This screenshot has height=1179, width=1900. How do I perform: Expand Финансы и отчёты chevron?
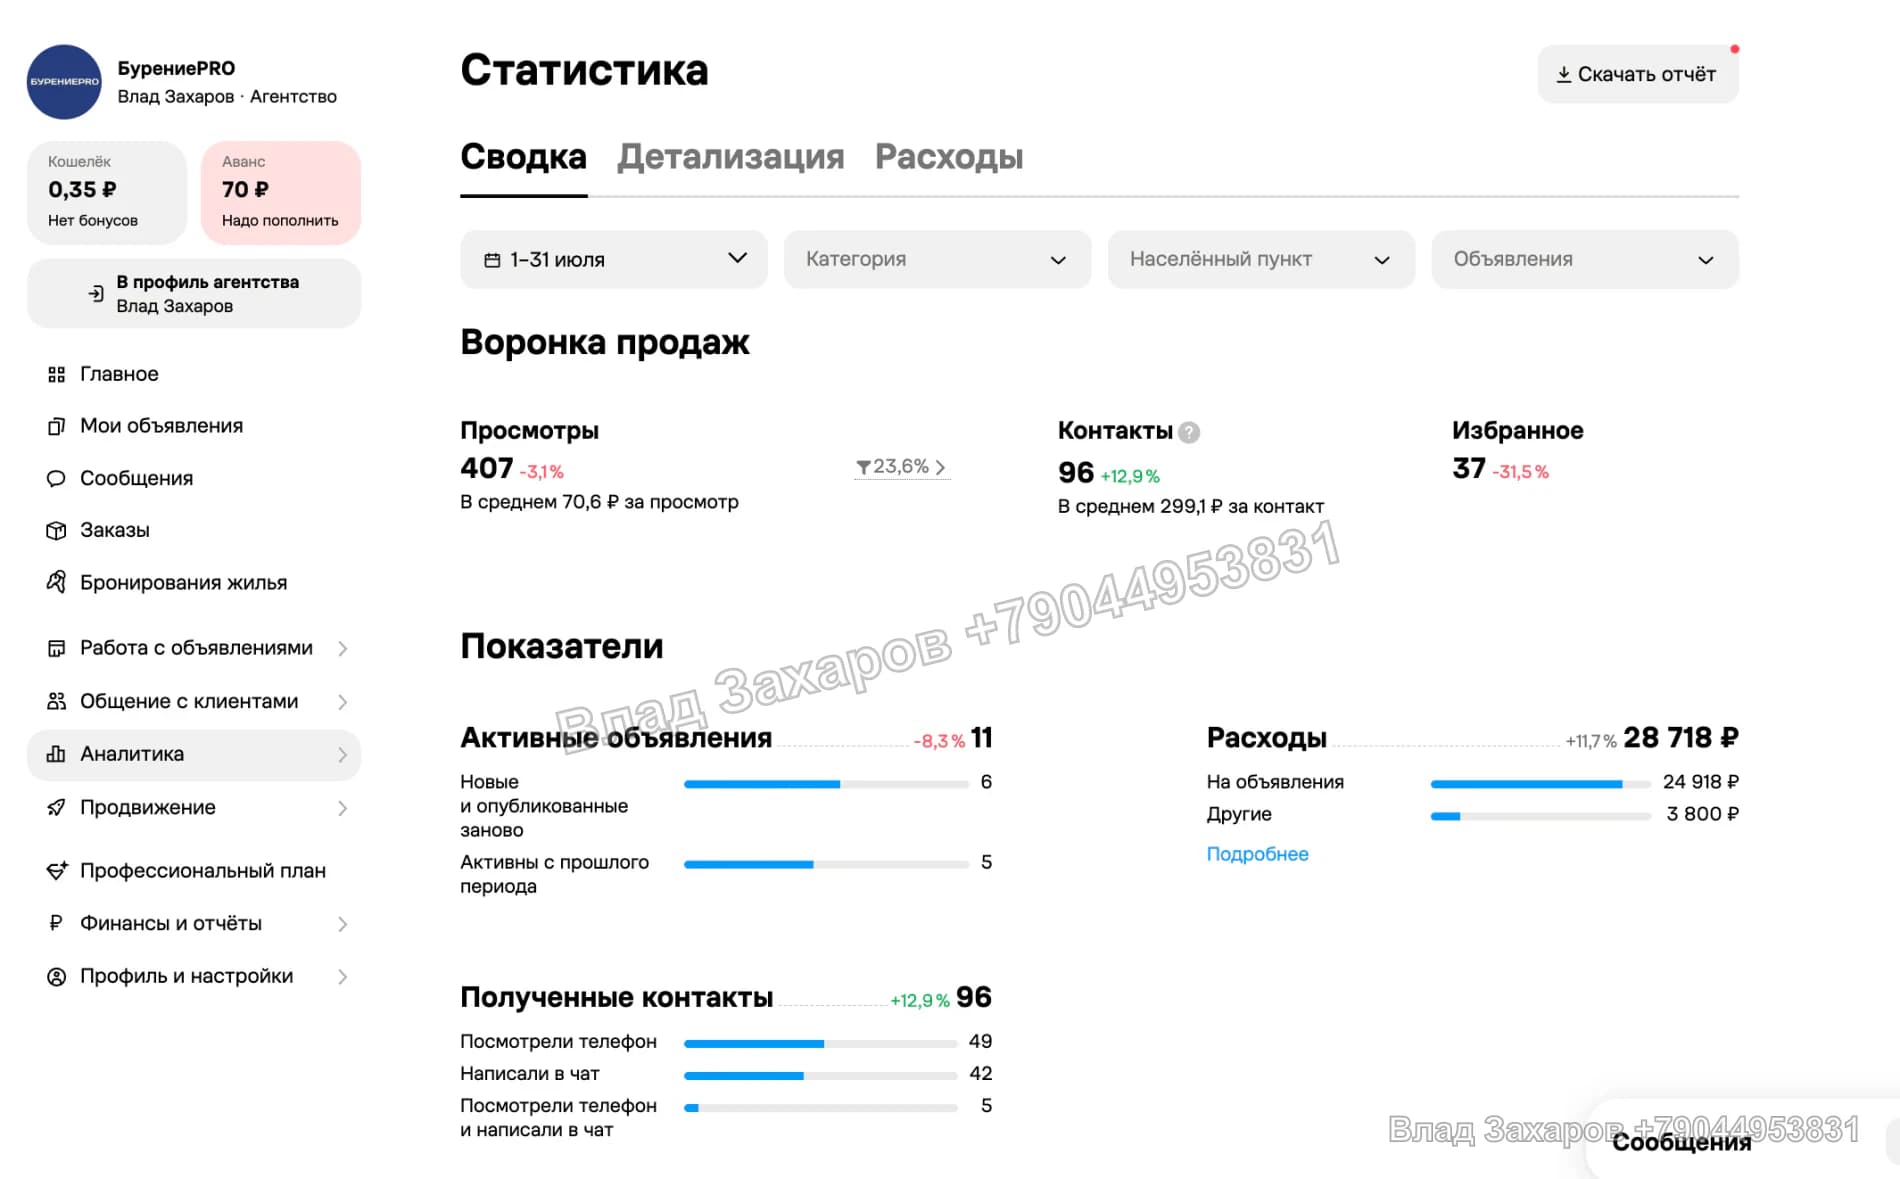click(342, 923)
